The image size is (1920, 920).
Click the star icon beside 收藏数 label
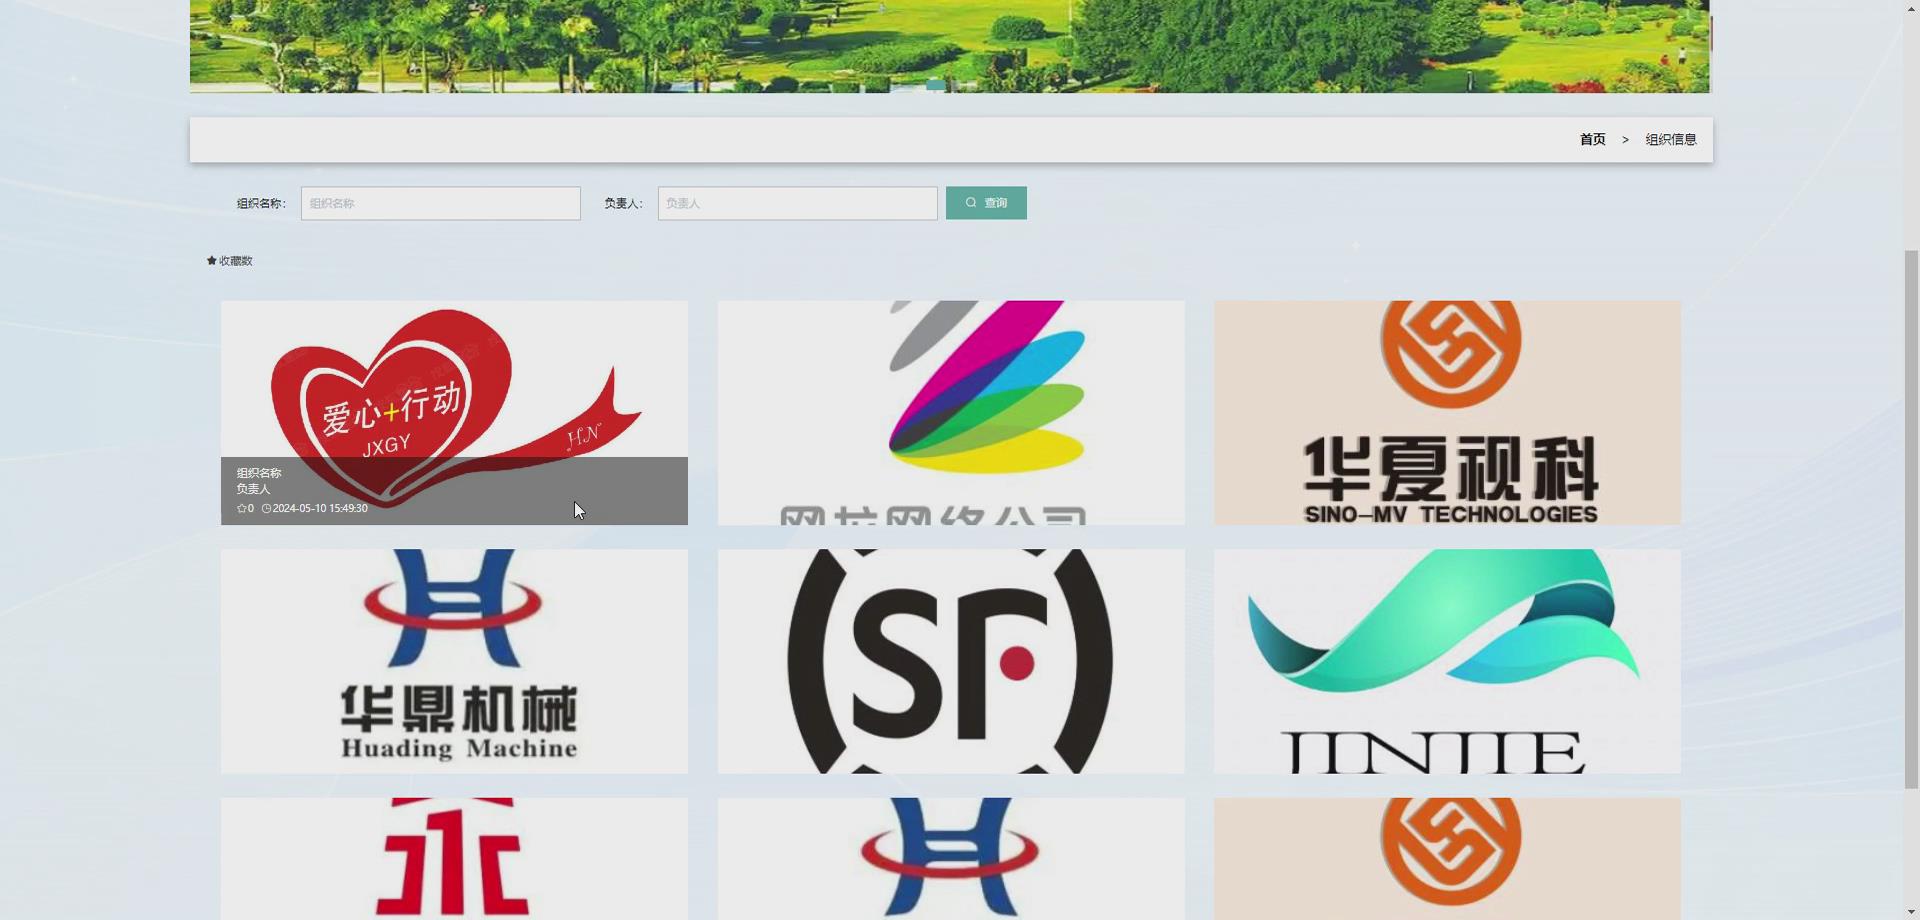(211, 260)
